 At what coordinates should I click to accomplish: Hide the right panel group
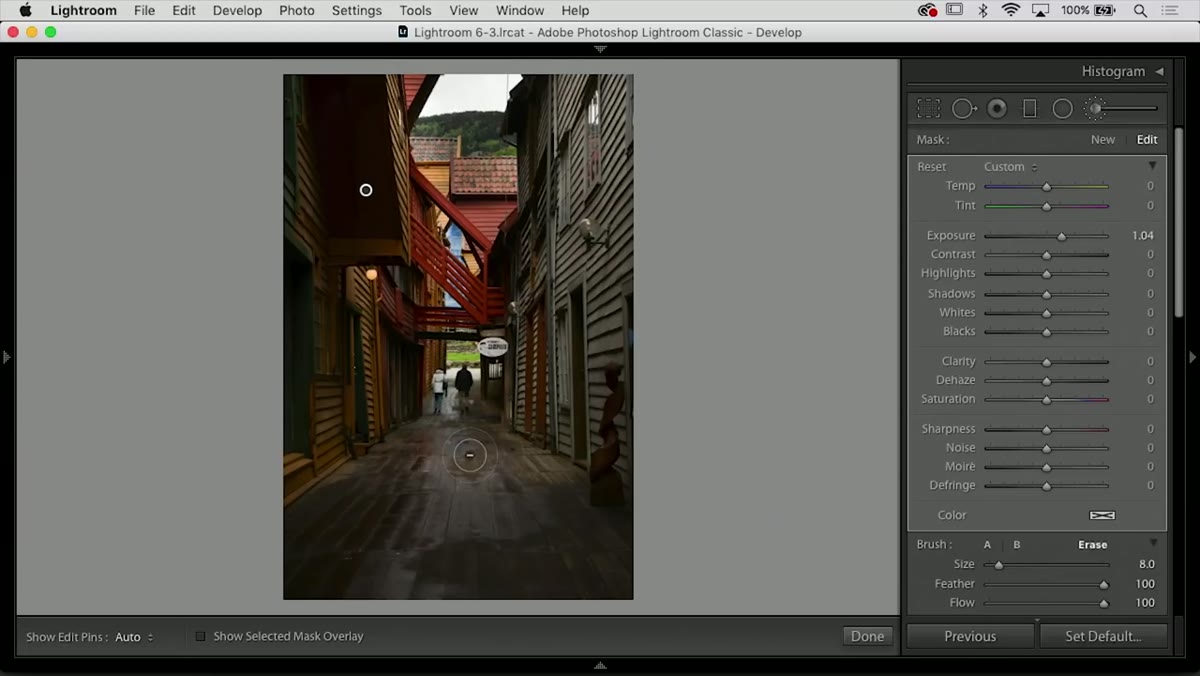point(1192,357)
